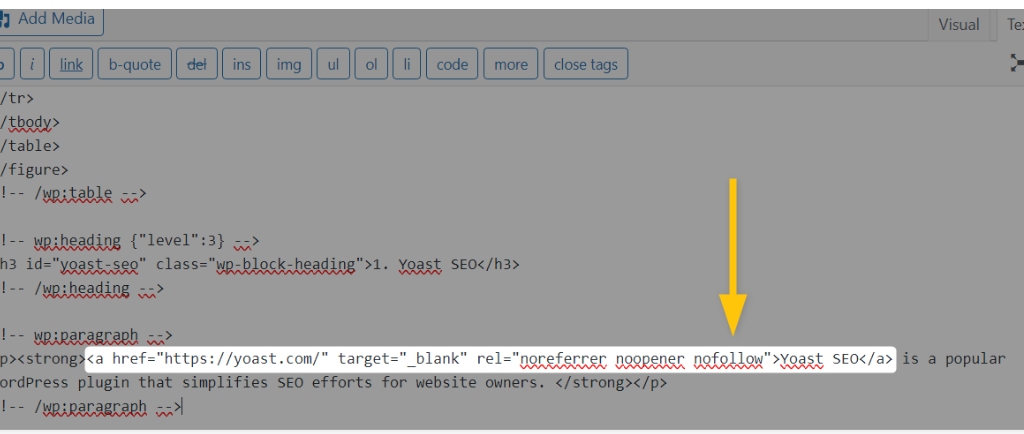
Task: Insert a link using the link button
Action: (71, 64)
